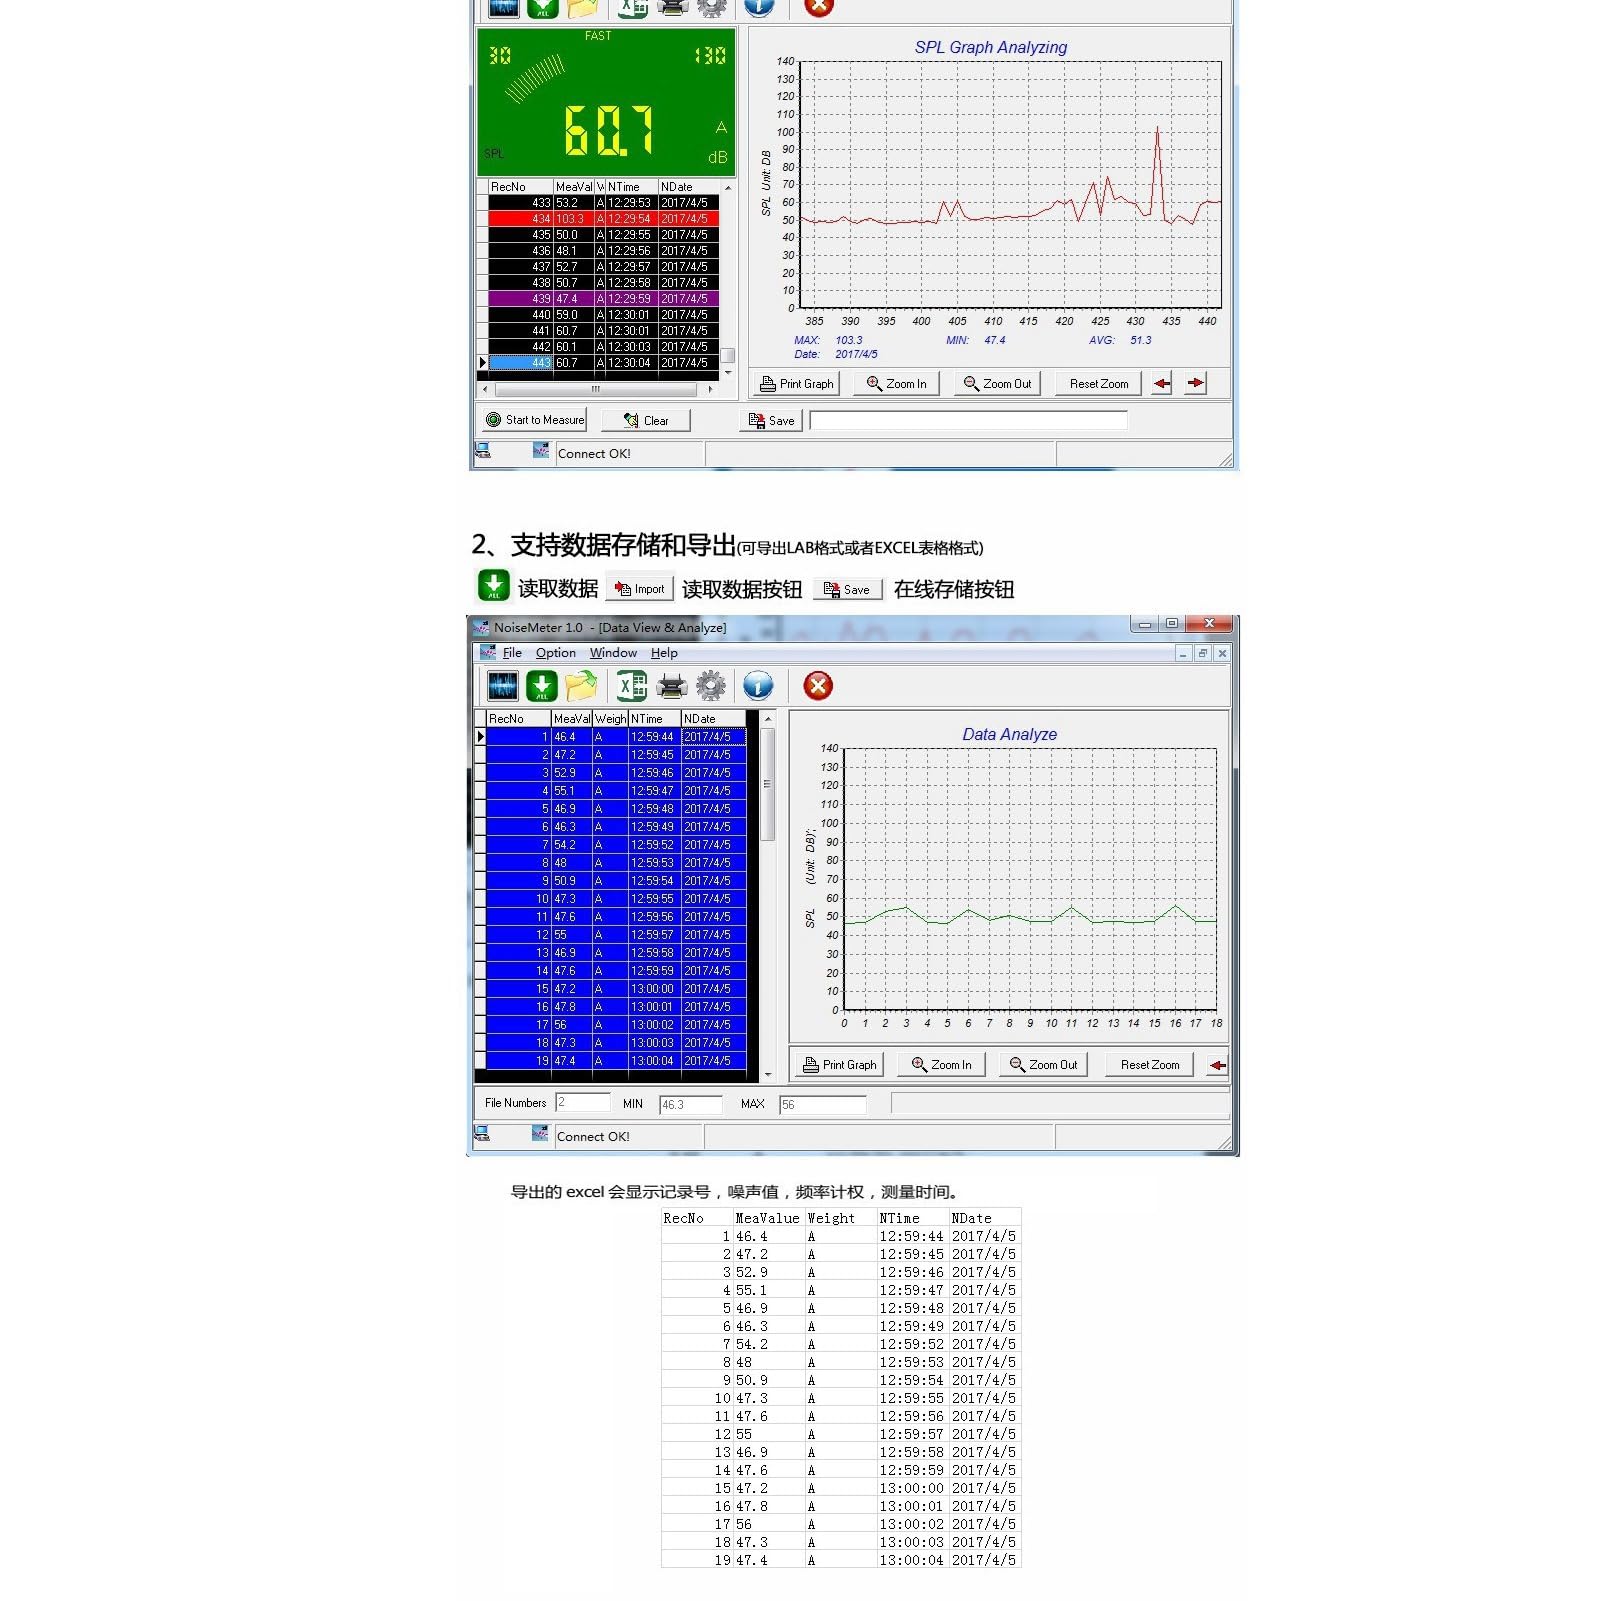Click Connect OK! in Data View status bar

[x=593, y=1136]
